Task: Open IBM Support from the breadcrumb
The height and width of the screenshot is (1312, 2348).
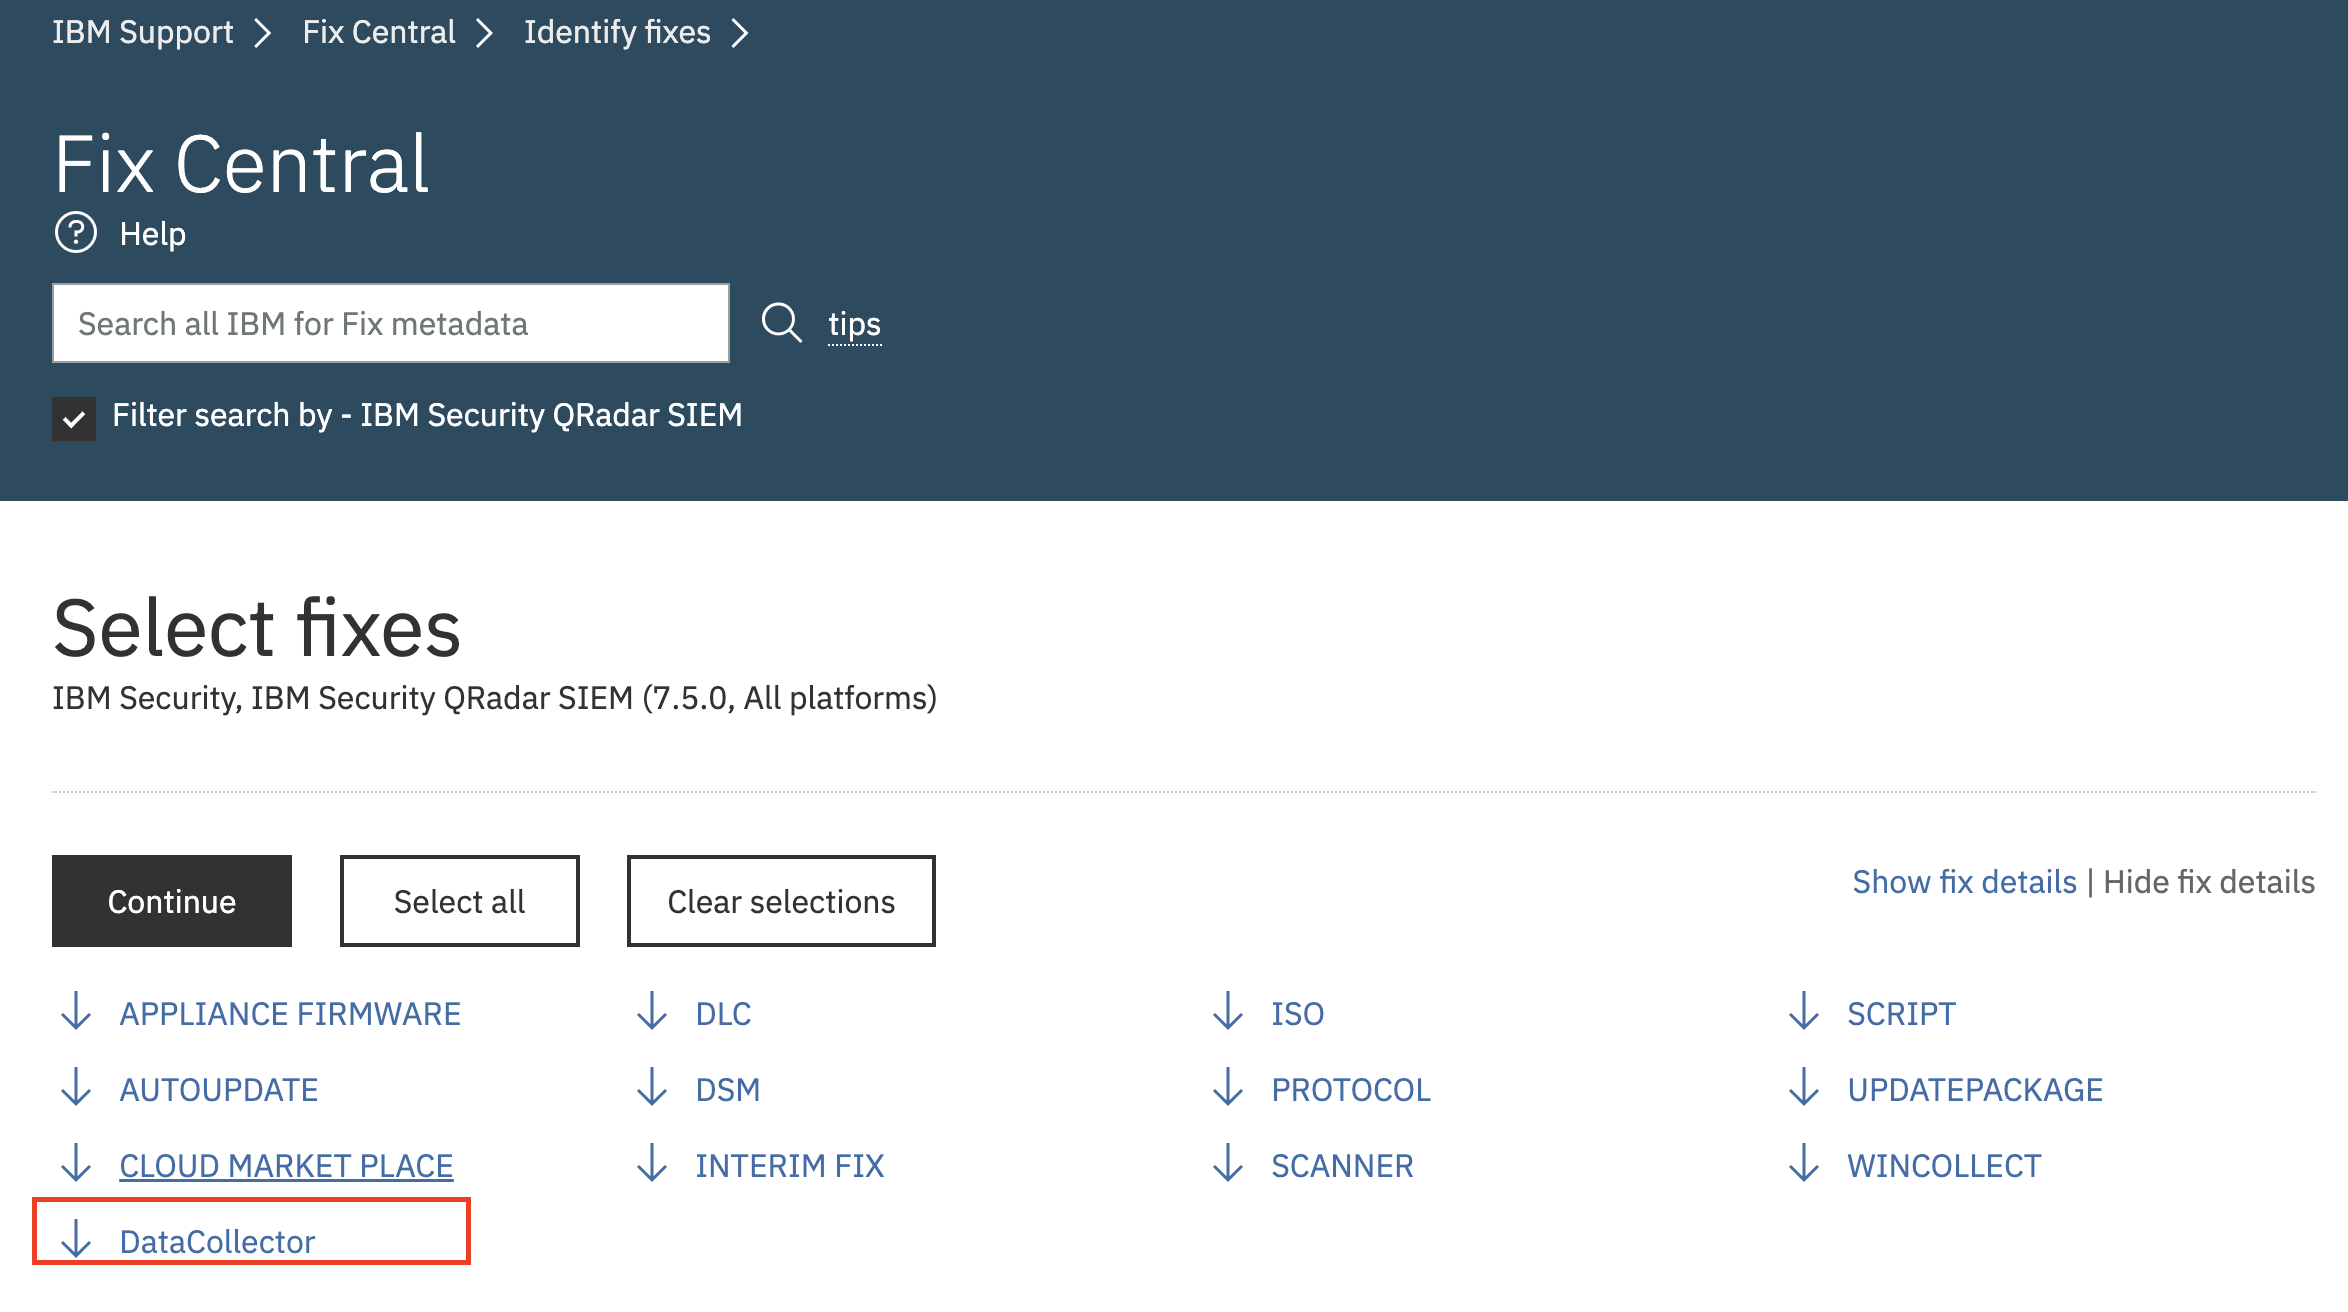Action: tap(142, 32)
